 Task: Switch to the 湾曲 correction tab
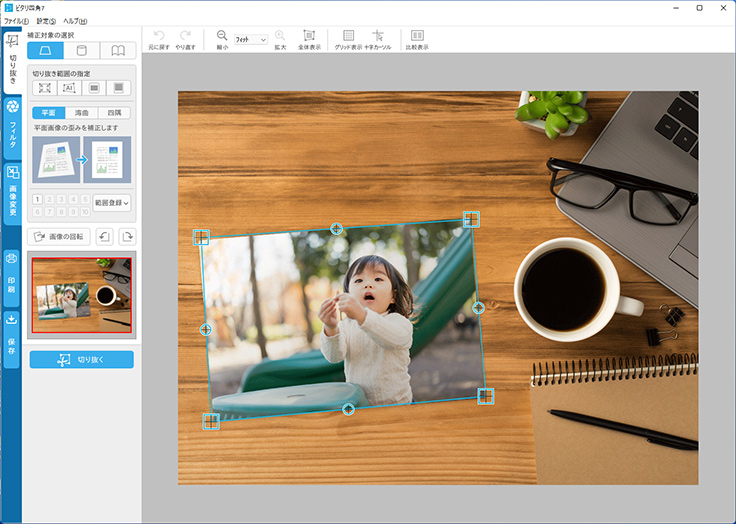[82, 113]
